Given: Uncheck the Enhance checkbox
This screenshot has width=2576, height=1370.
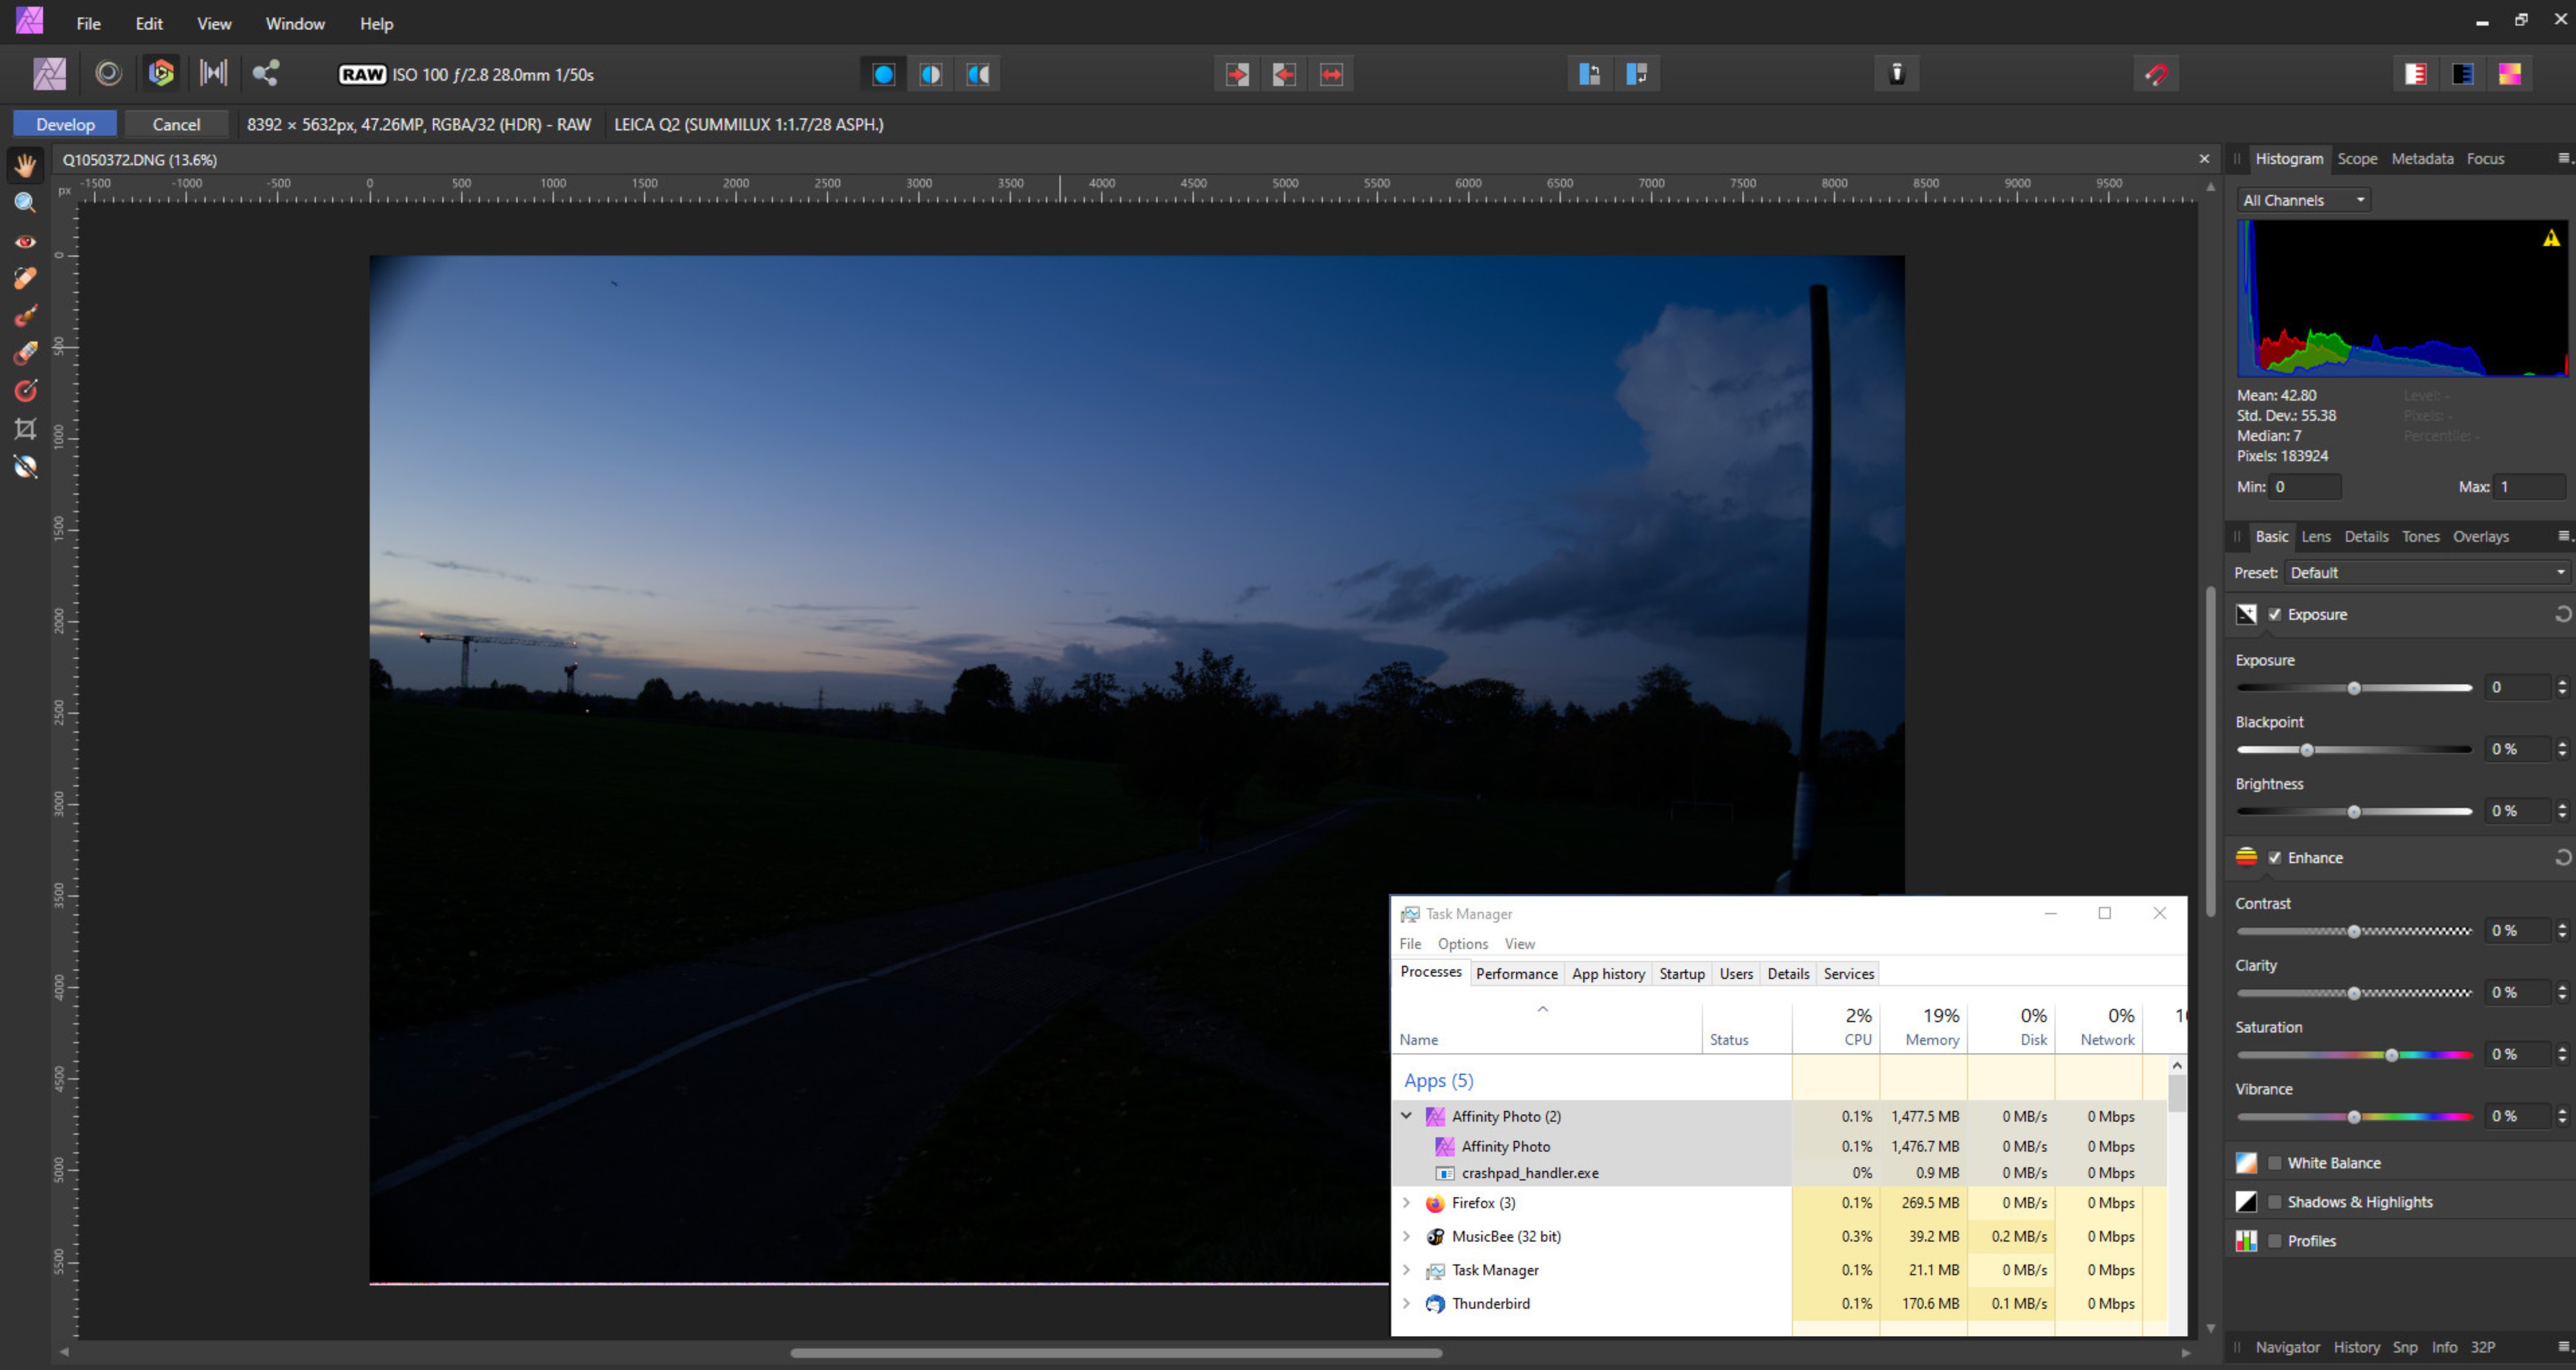Looking at the screenshot, I should point(2275,858).
